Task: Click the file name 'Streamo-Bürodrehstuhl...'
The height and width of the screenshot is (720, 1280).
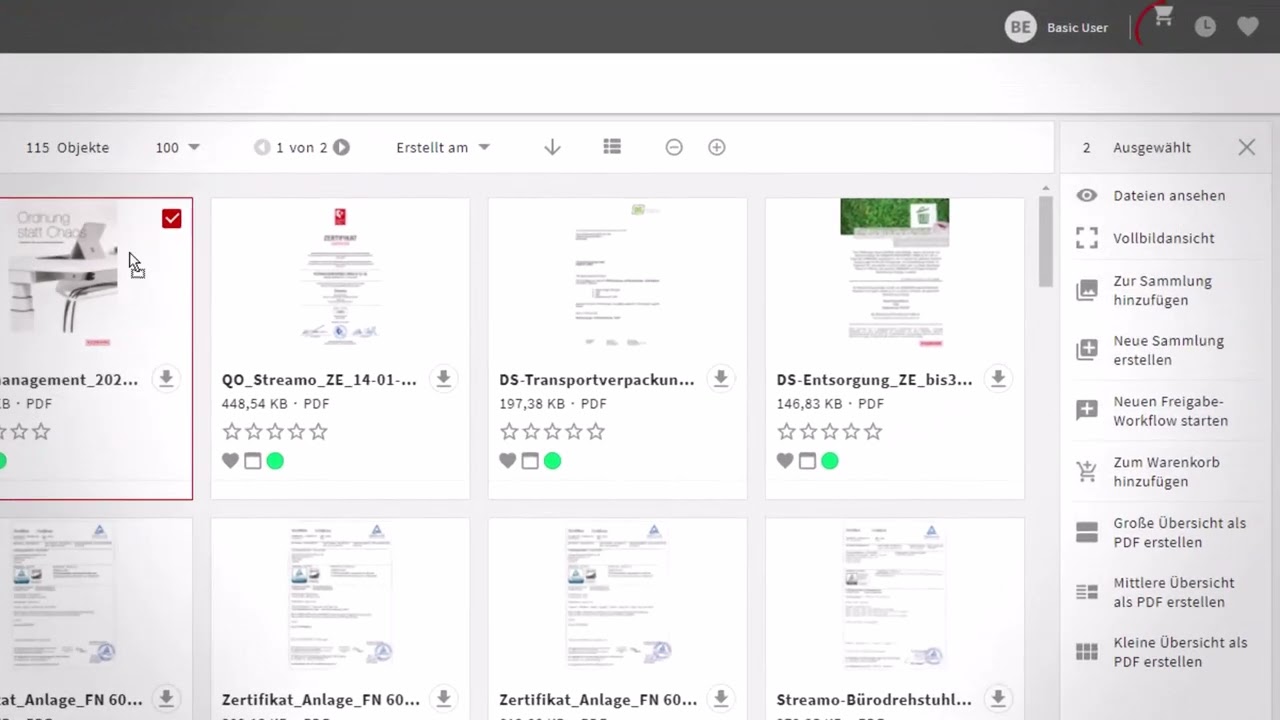Action: point(874,700)
